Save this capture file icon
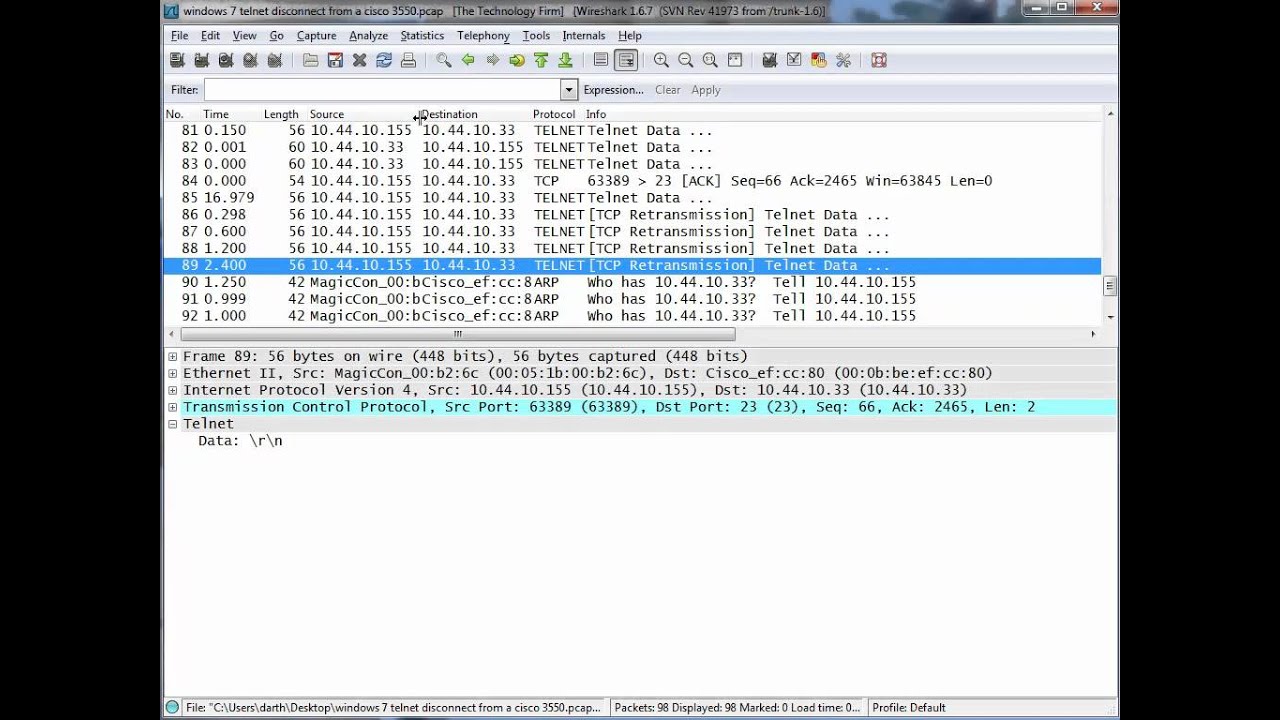Image resolution: width=1280 pixels, height=720 pixels. point(335,60)
